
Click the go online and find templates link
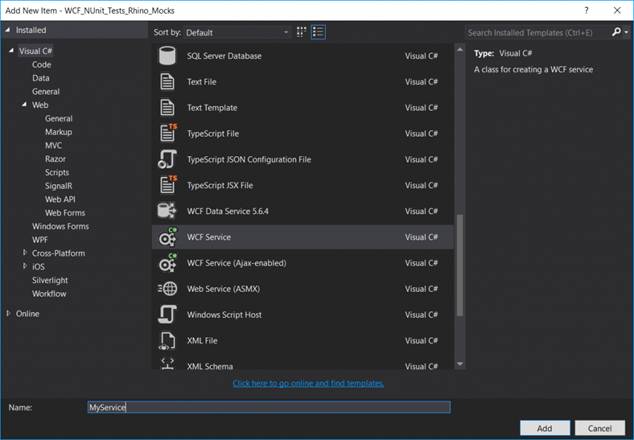coord(308,383)
